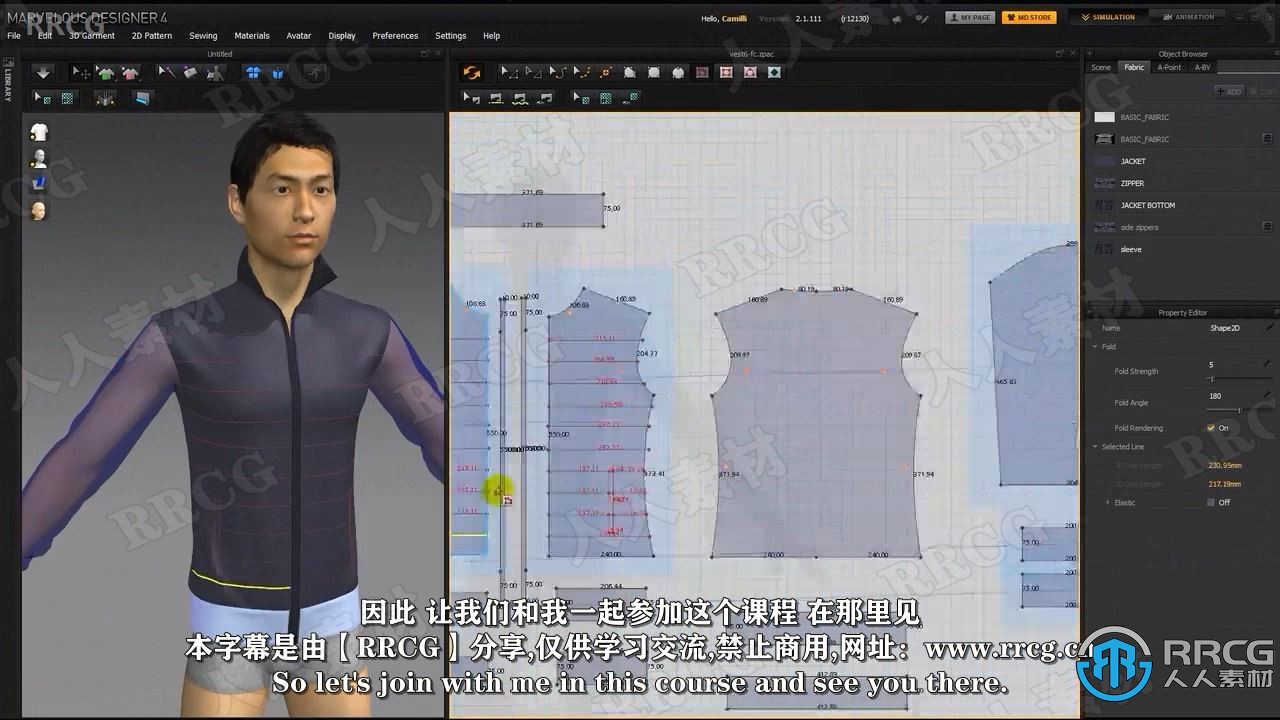Image resolution: width=1280 pixels, height=720 pixels.
Task: Click the MY PAGE button
Action: pyautogui.click(x=969, y=17)
